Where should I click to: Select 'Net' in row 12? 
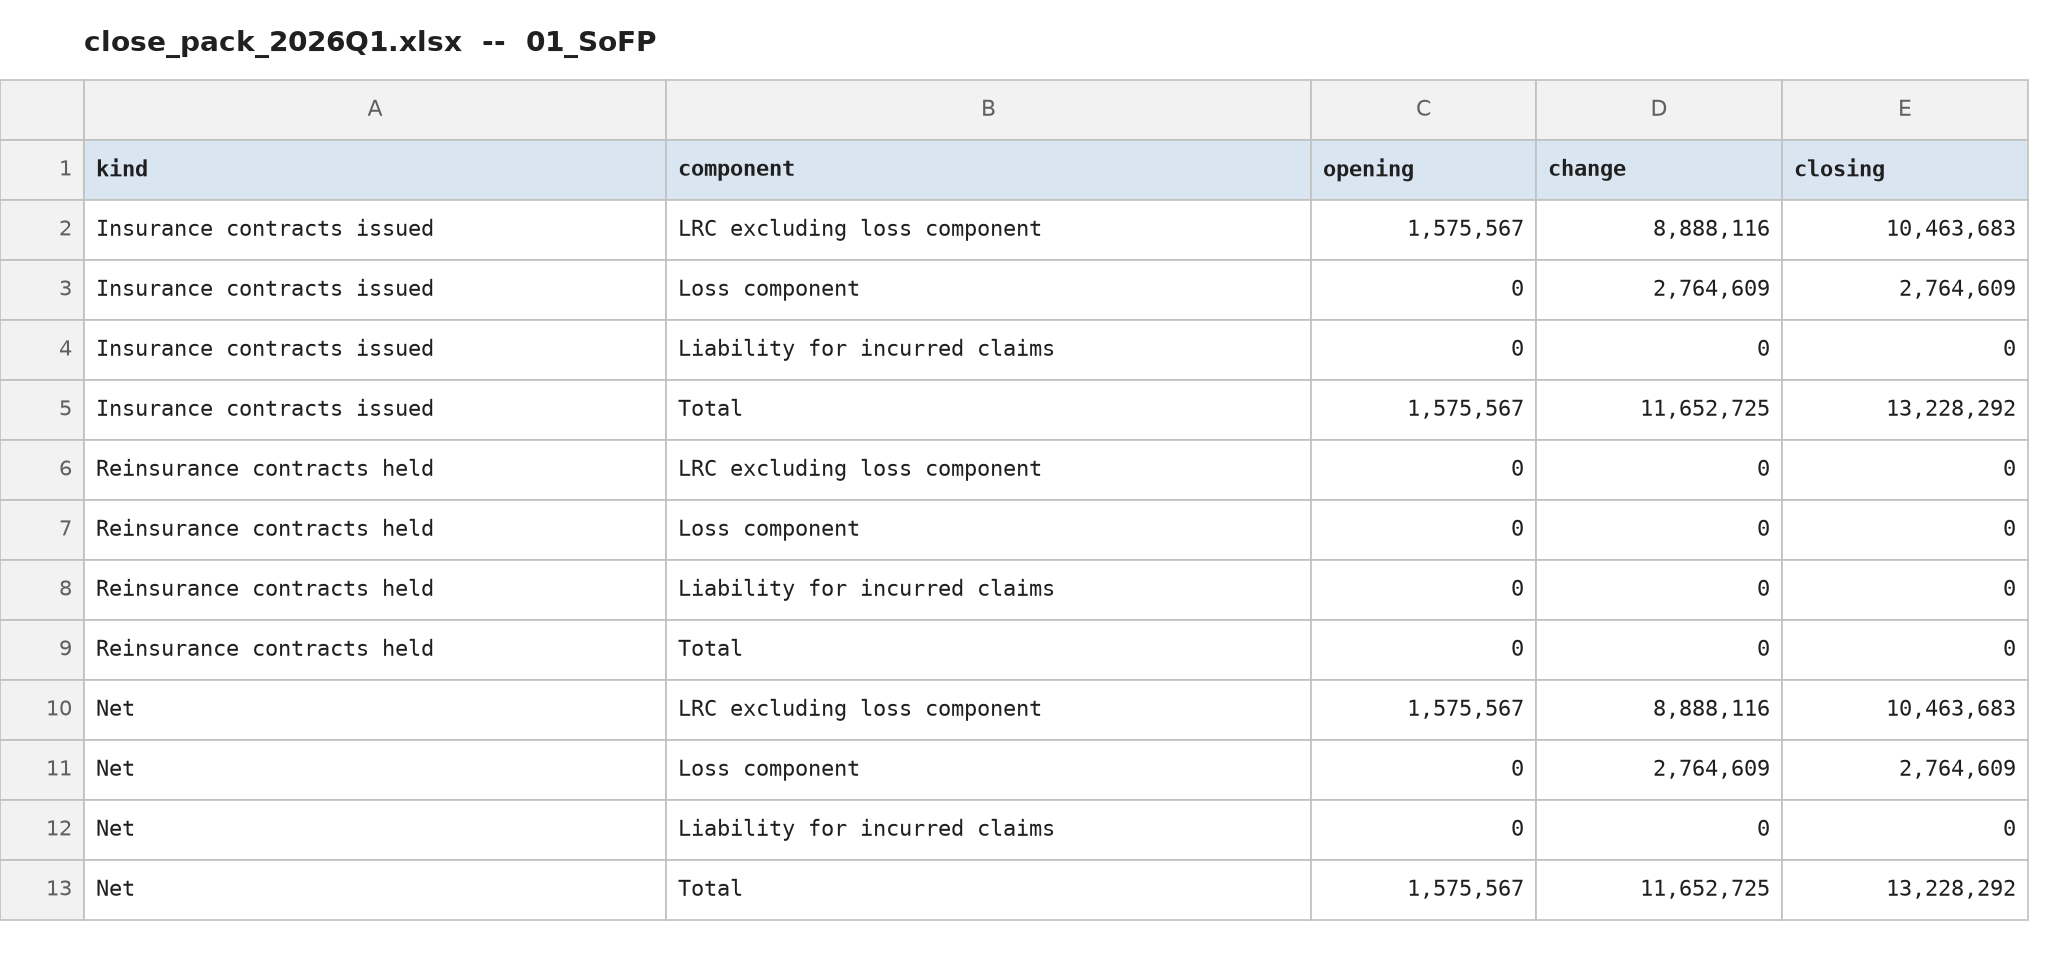(375, 830)
